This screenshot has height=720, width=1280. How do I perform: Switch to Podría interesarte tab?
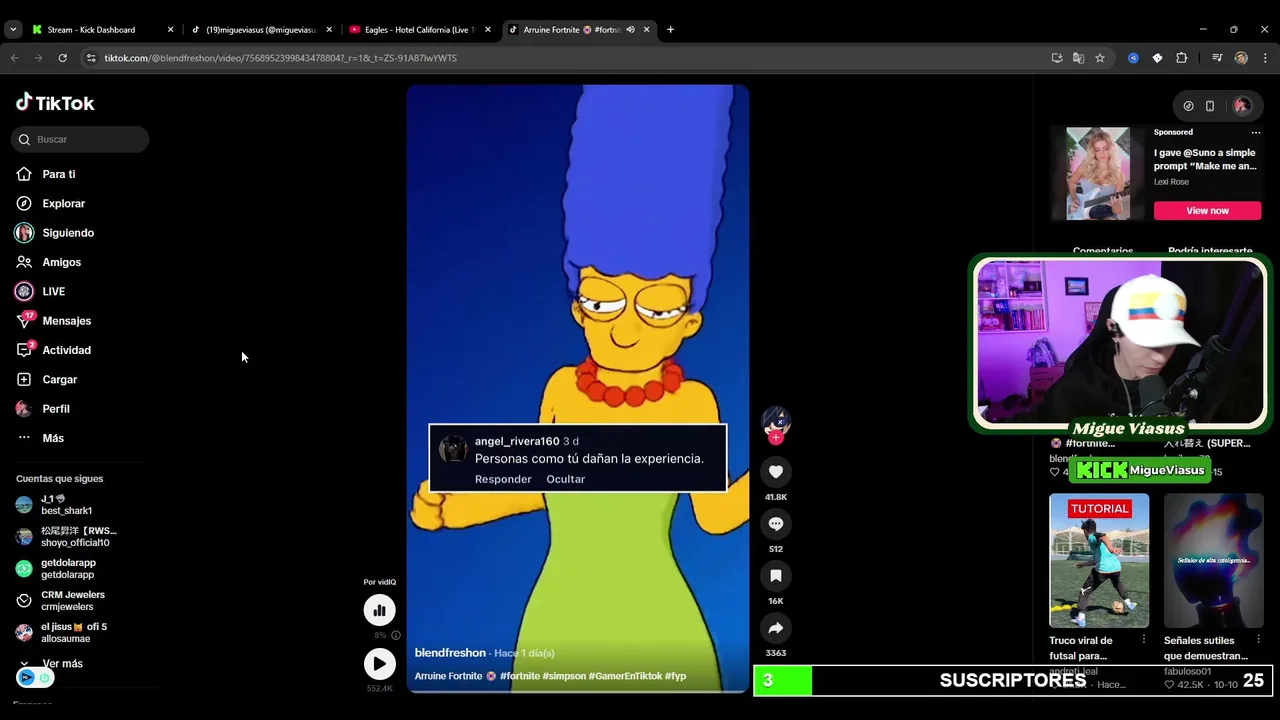click(1210, 251)
